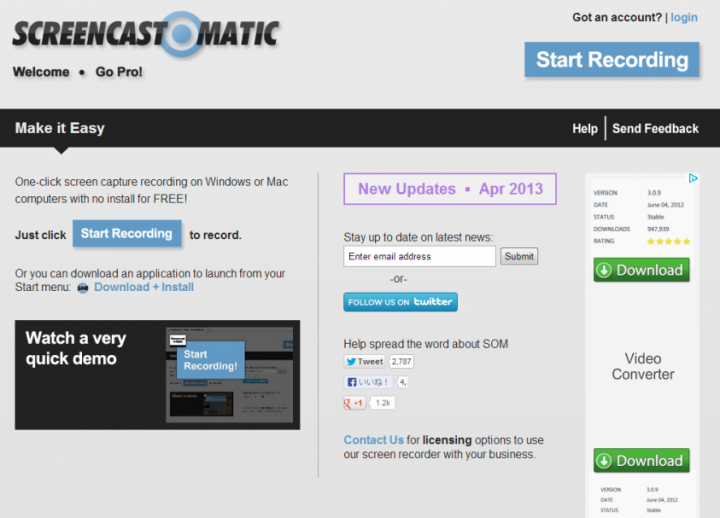Image resolution: width=720 pixels, height=518 pixels.
Task: Click the lower green Download ad button
Action: point(641,461)
